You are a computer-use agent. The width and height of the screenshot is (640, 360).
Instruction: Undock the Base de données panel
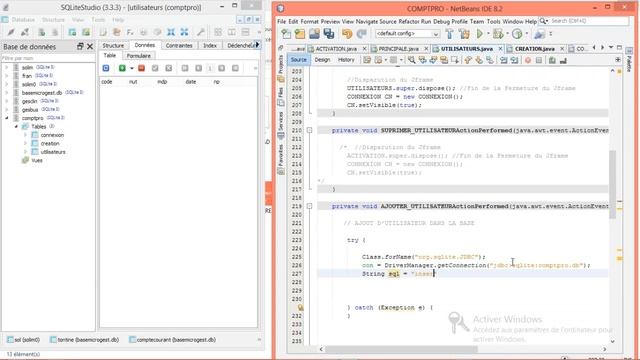[80, 47]
